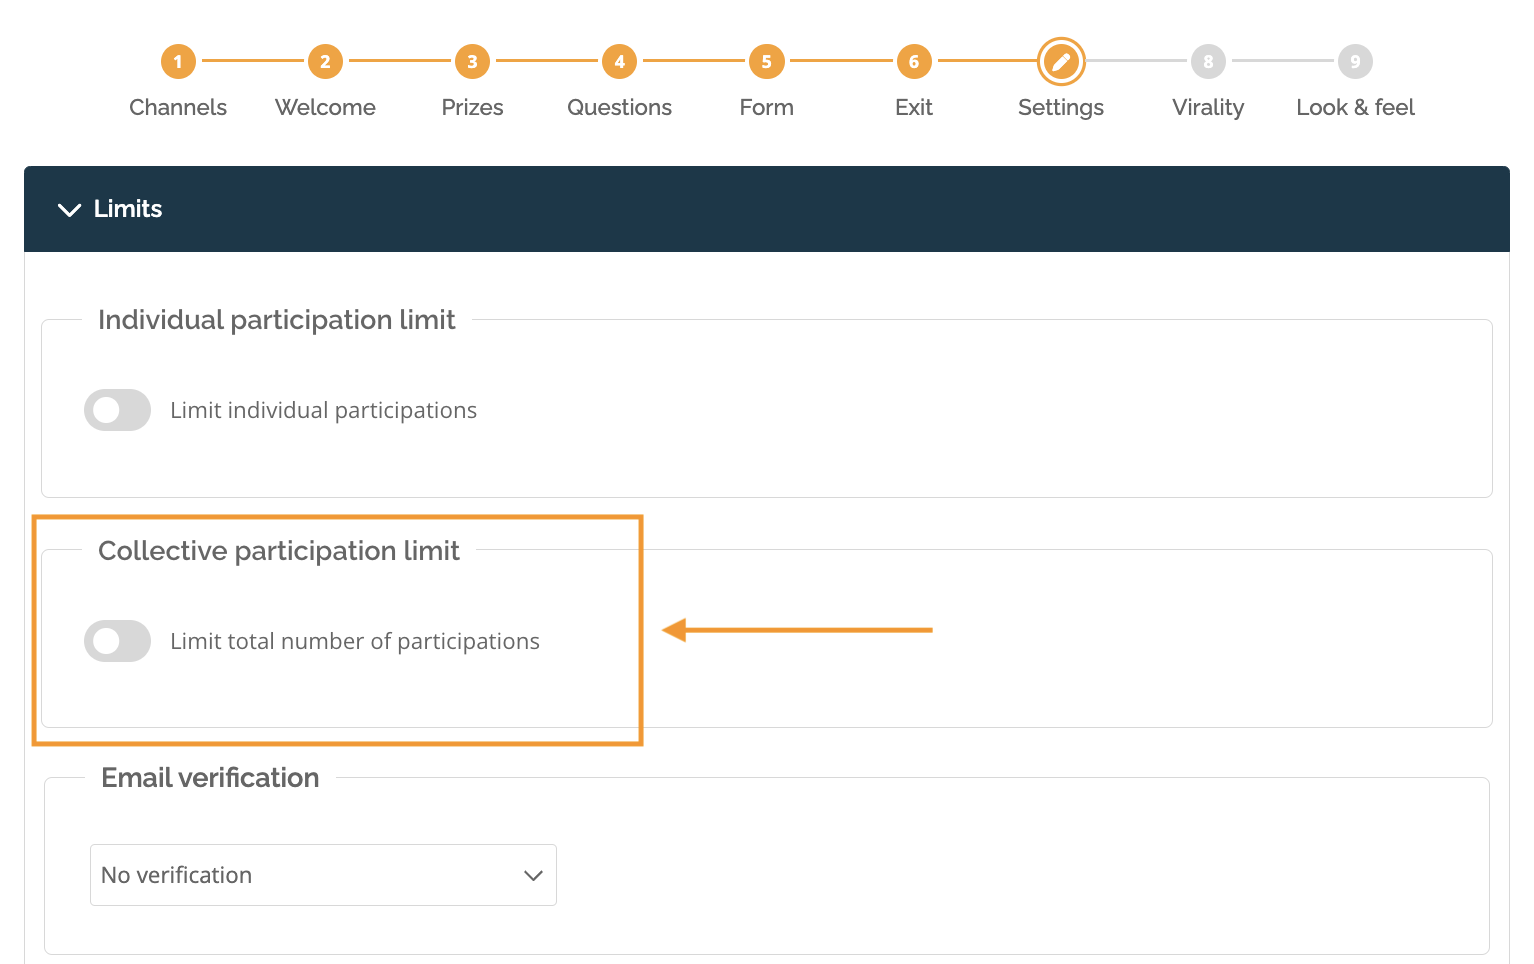Go to the Look & feel label
This screenshot has width=1534, height=964.
click(x=1355, y=107)
